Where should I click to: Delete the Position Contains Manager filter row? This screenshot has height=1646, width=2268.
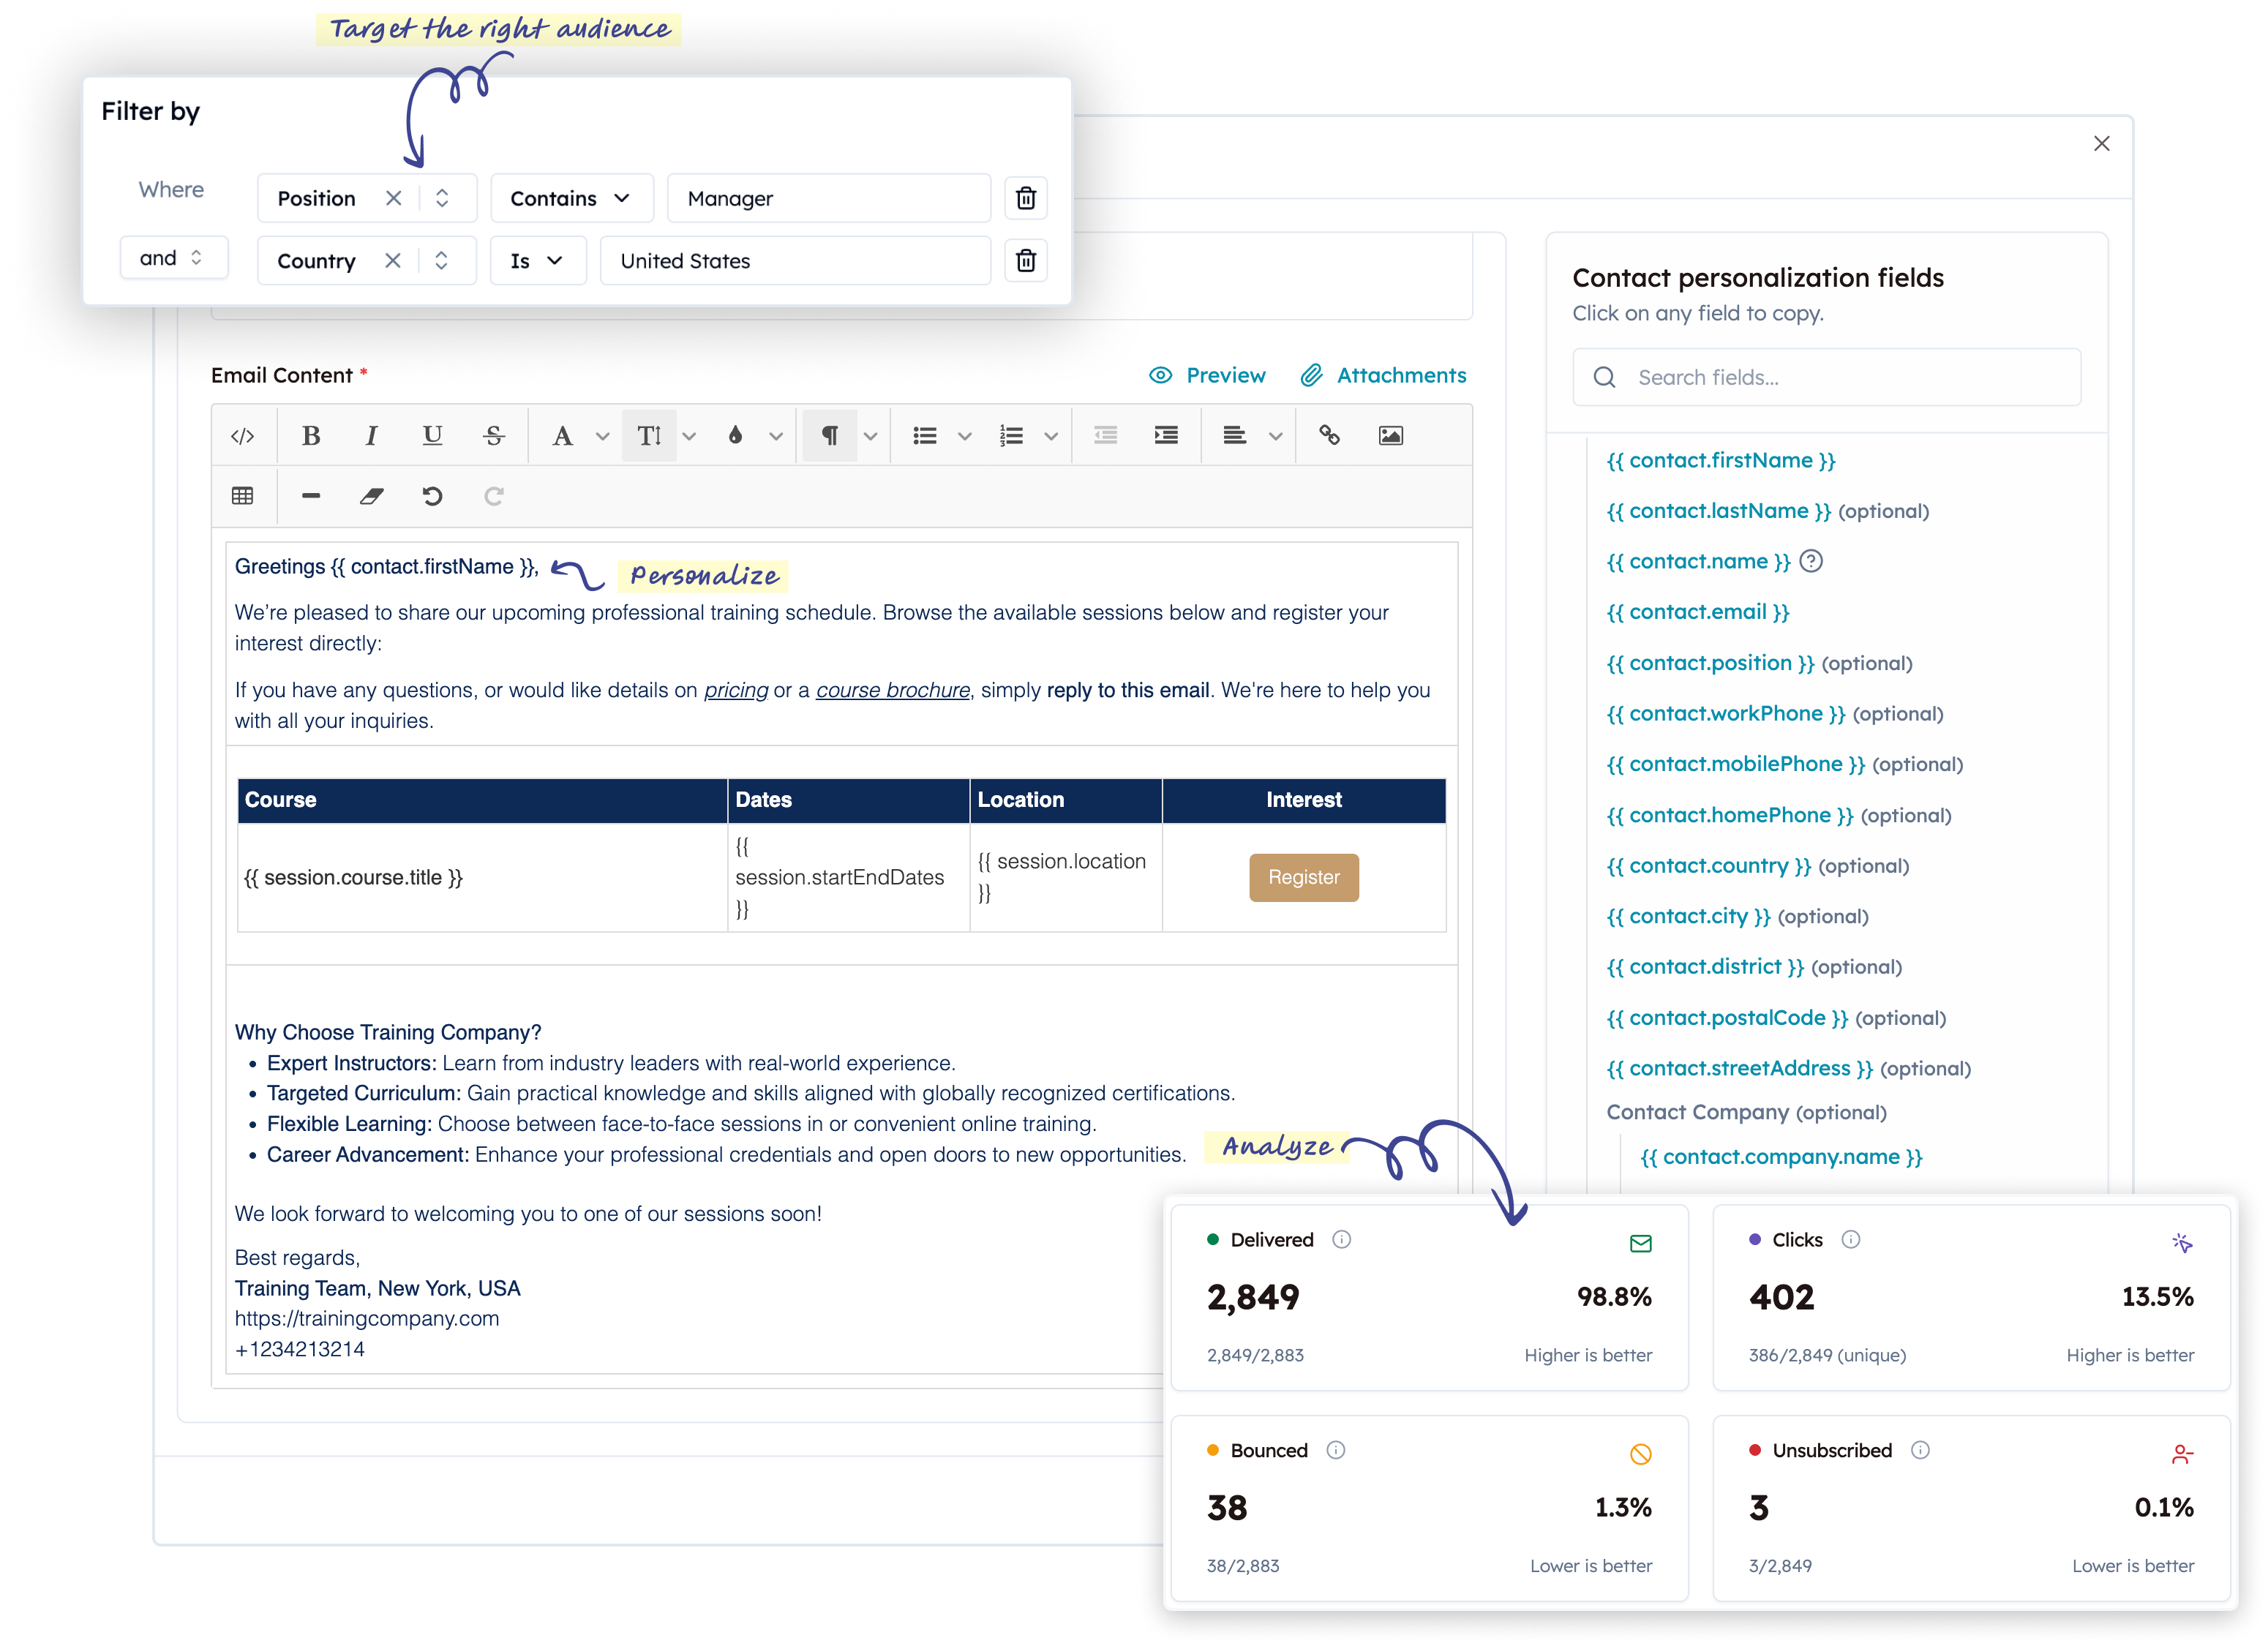point(1026,198)
